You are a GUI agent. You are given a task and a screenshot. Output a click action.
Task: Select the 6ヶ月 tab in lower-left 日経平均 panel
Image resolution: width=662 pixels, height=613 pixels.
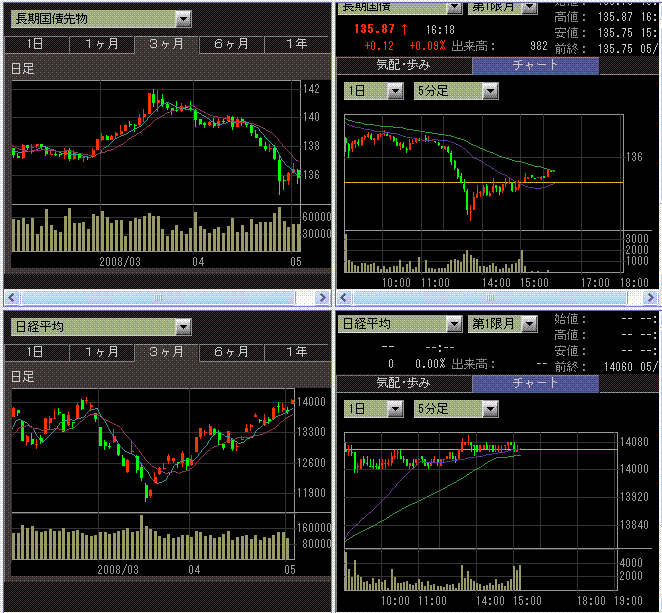coord(231,352)
